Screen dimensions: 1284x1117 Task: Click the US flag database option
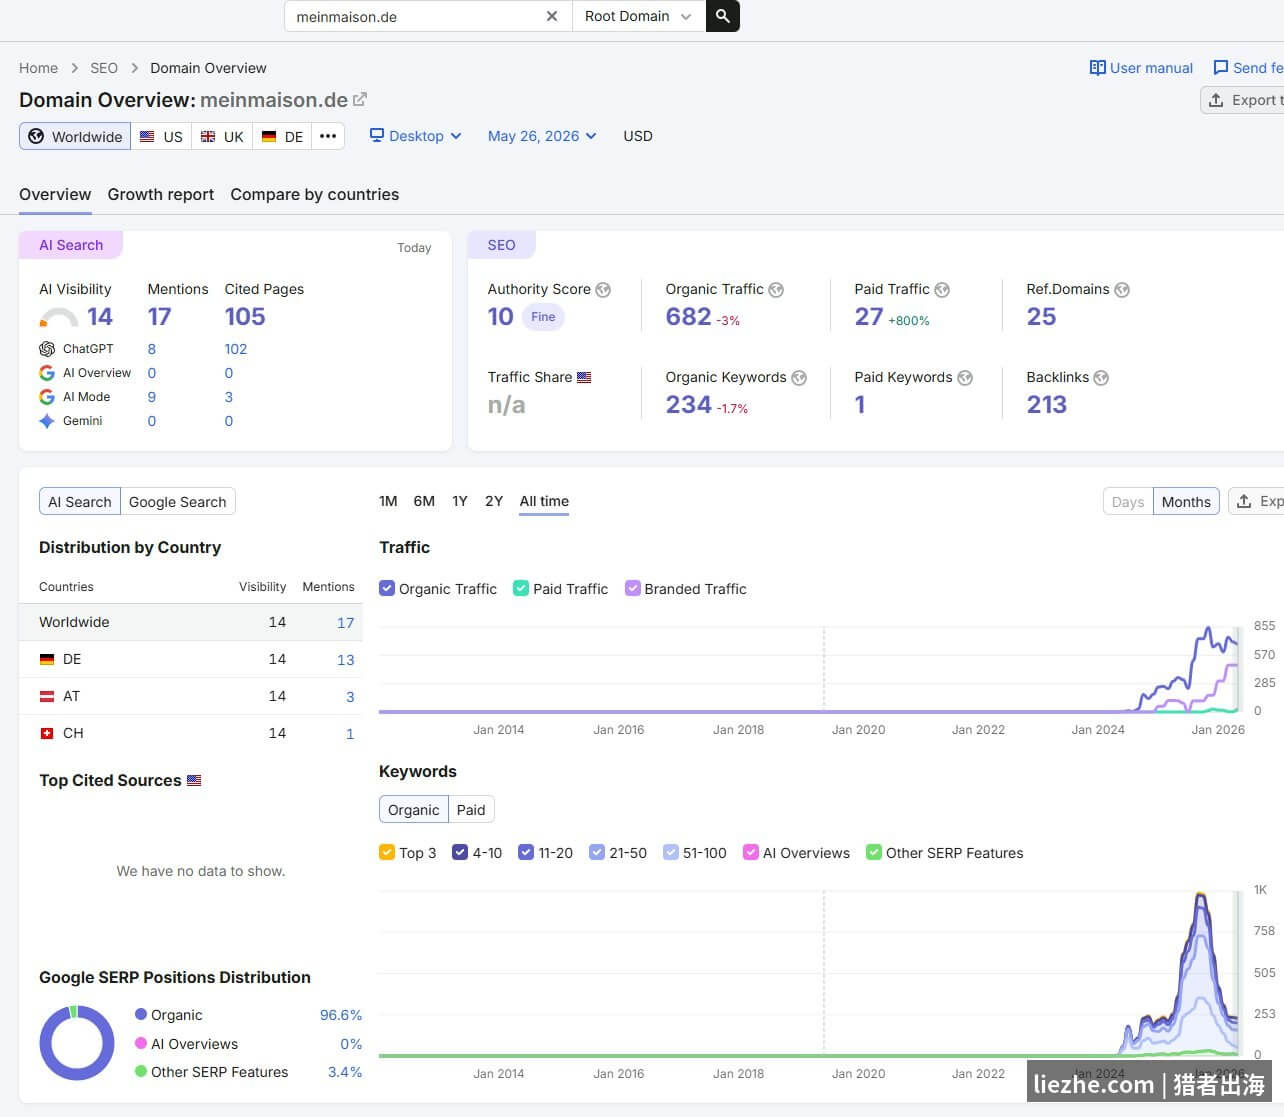click(x=161, y=136)
